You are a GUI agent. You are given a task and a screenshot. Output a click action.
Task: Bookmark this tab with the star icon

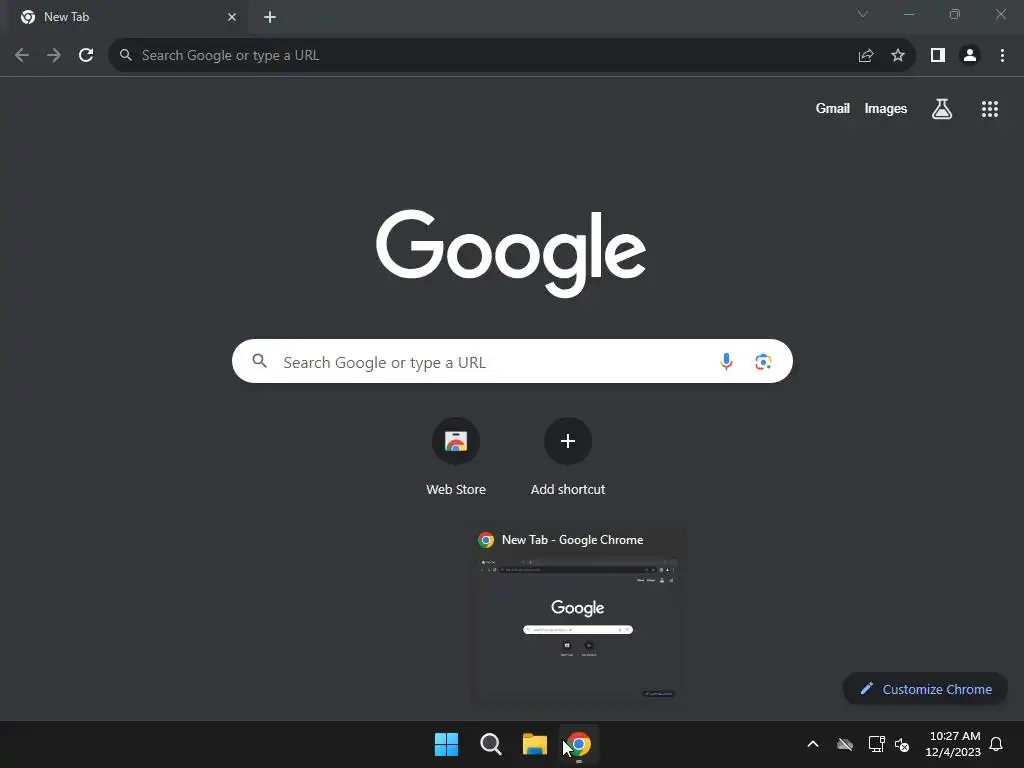898,56
